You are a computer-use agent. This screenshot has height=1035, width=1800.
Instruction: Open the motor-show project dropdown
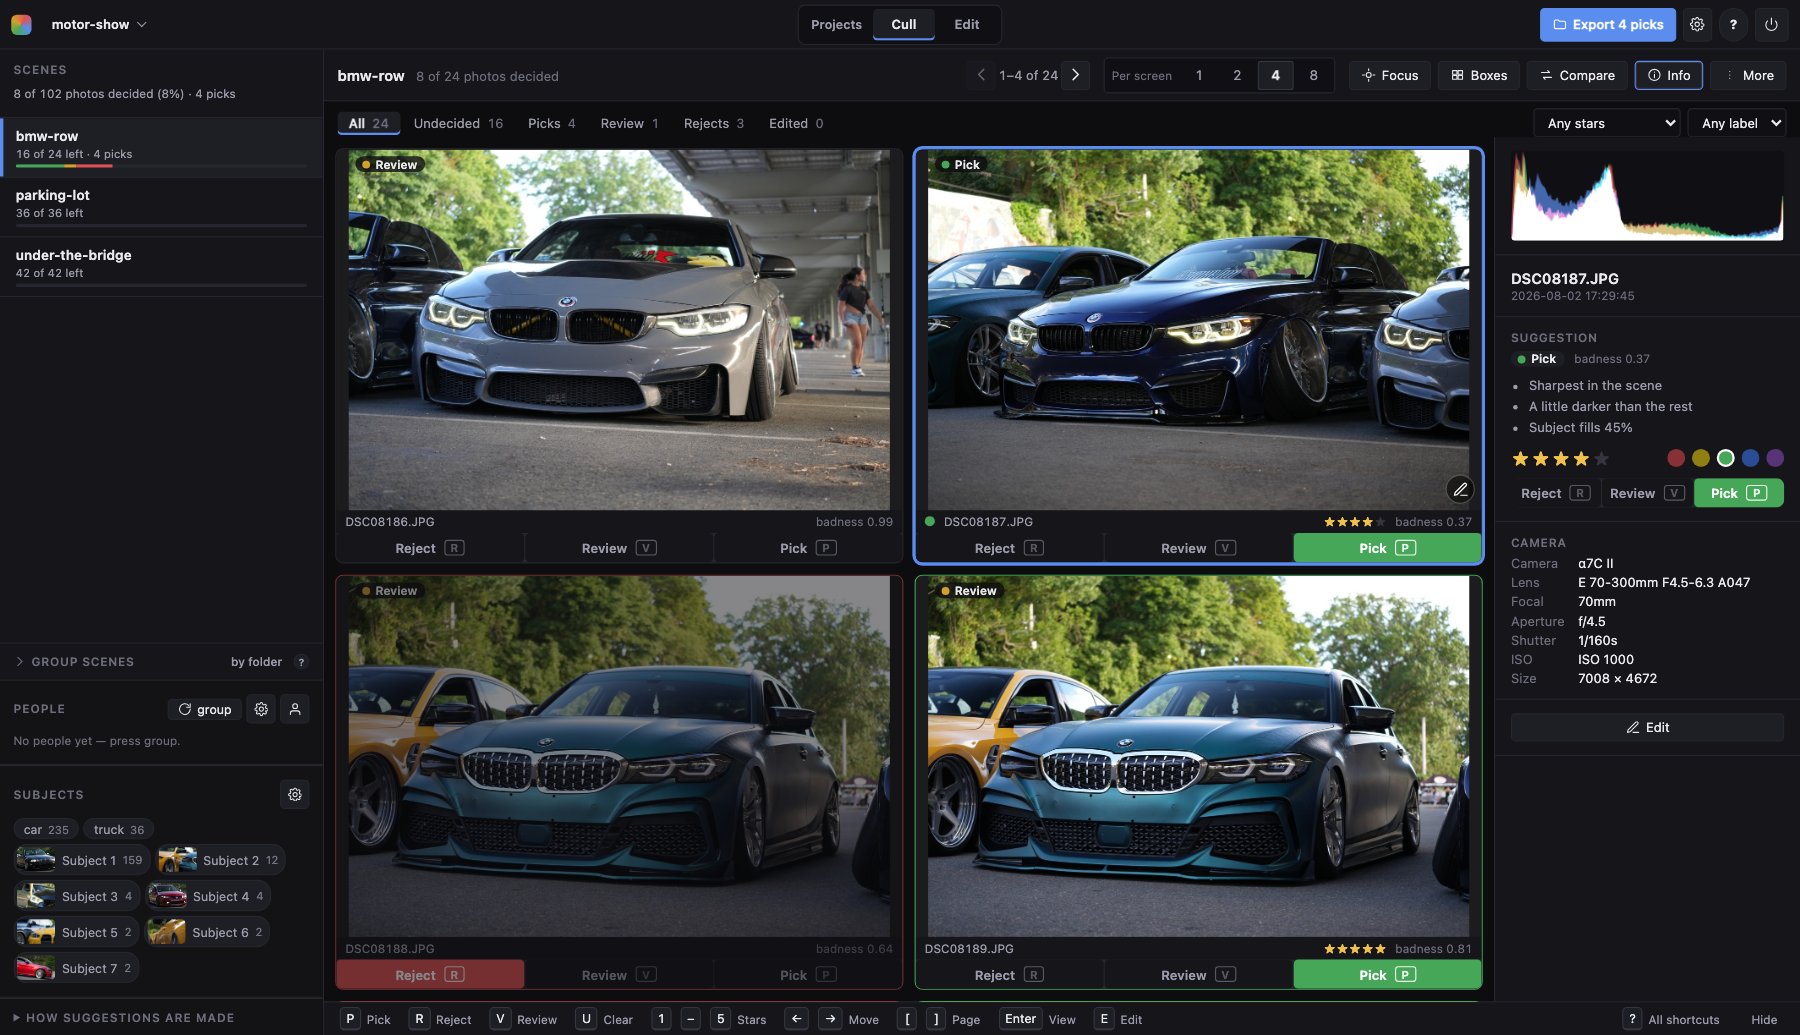pos(98,24)
